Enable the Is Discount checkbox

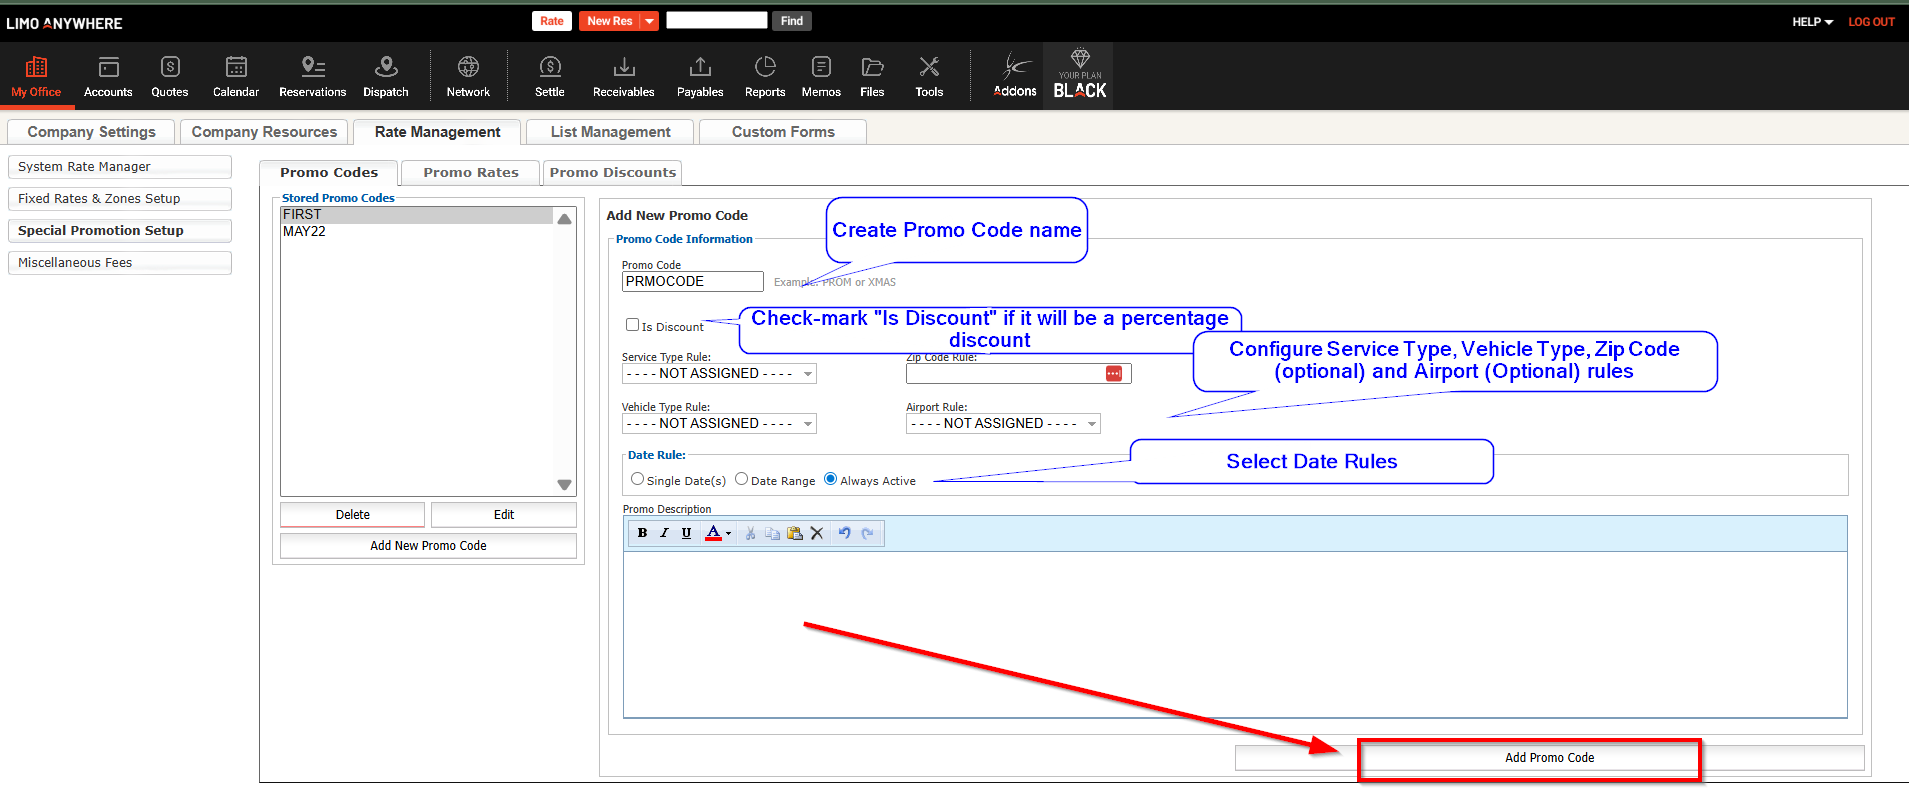(x=632, y=325)
